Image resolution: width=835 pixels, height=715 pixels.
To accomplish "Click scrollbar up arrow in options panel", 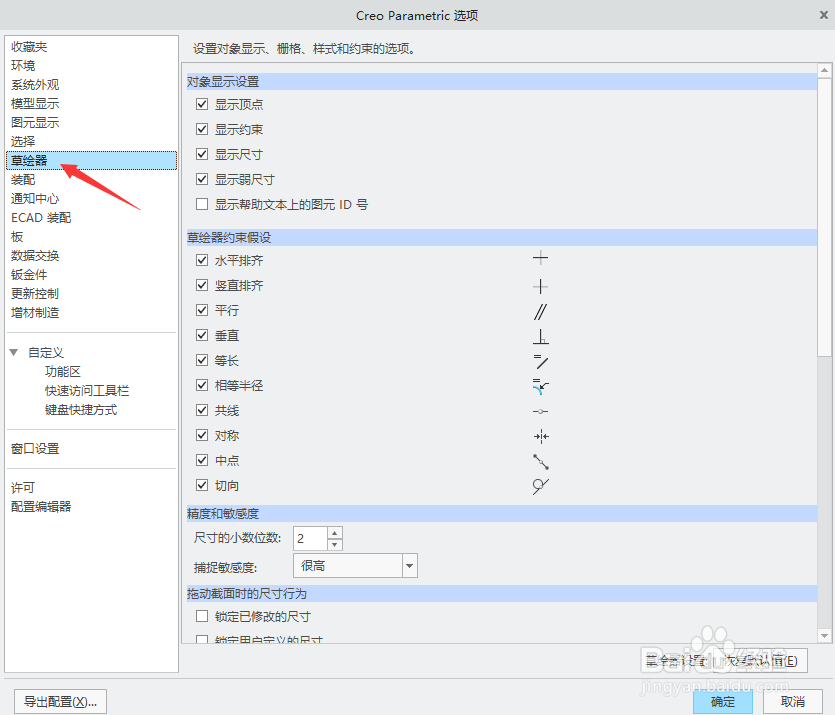I will click(824, 70).
